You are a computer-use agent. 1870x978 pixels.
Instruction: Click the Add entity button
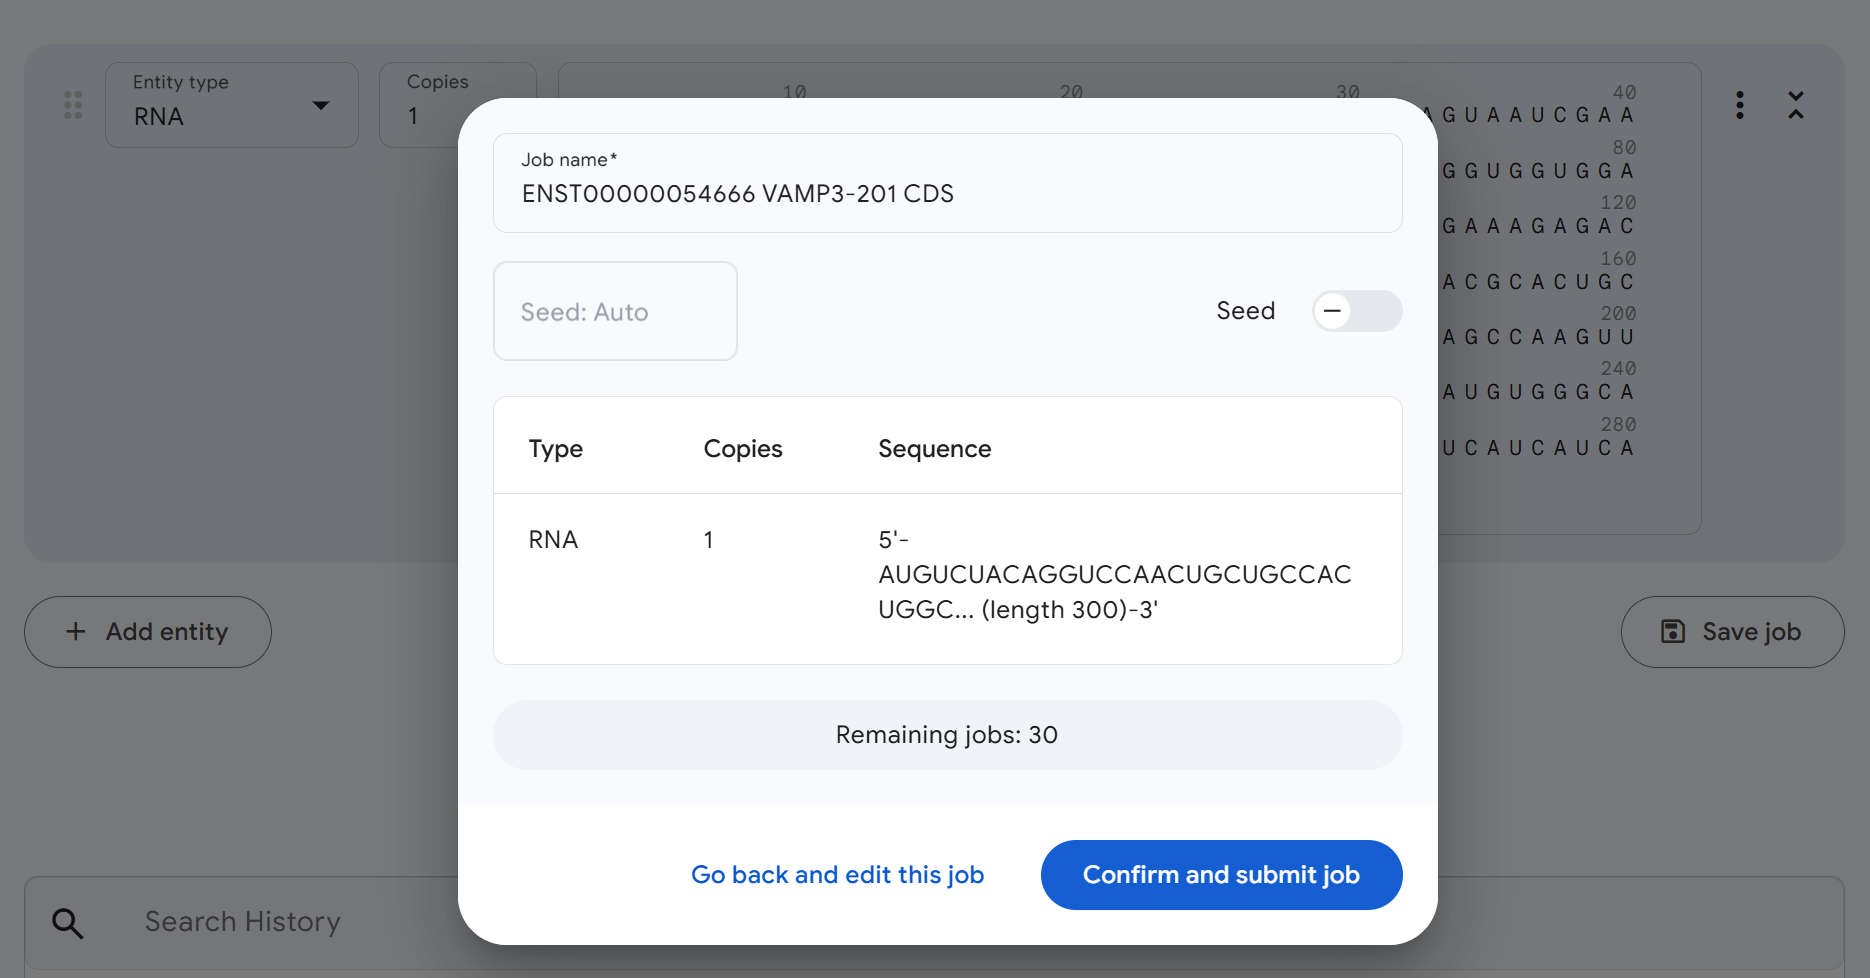(148, 632)
